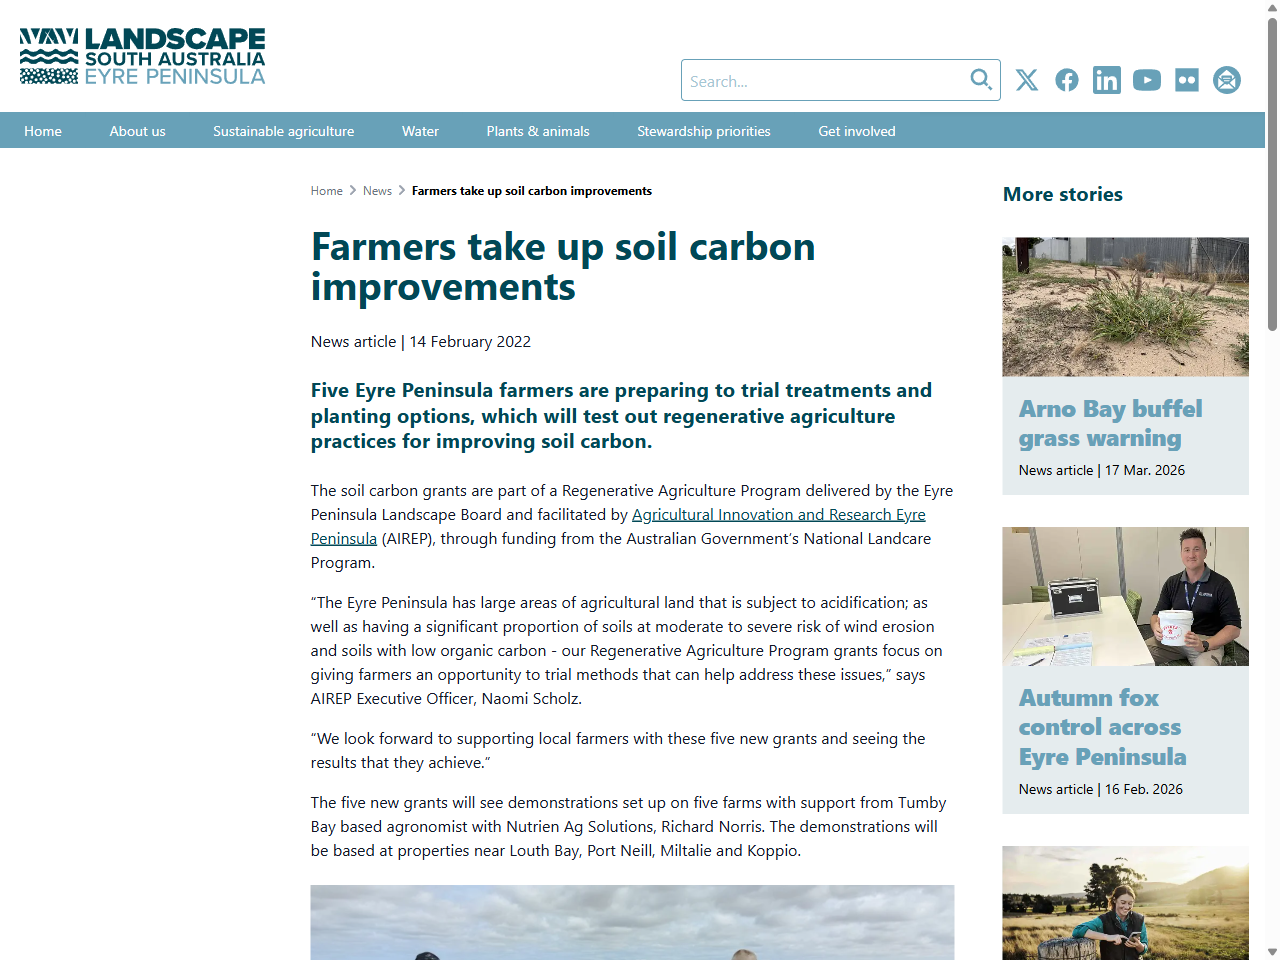Click the search magnifier icon
The height and width of the screenshot is (960, 1280).
click(980, 79)
